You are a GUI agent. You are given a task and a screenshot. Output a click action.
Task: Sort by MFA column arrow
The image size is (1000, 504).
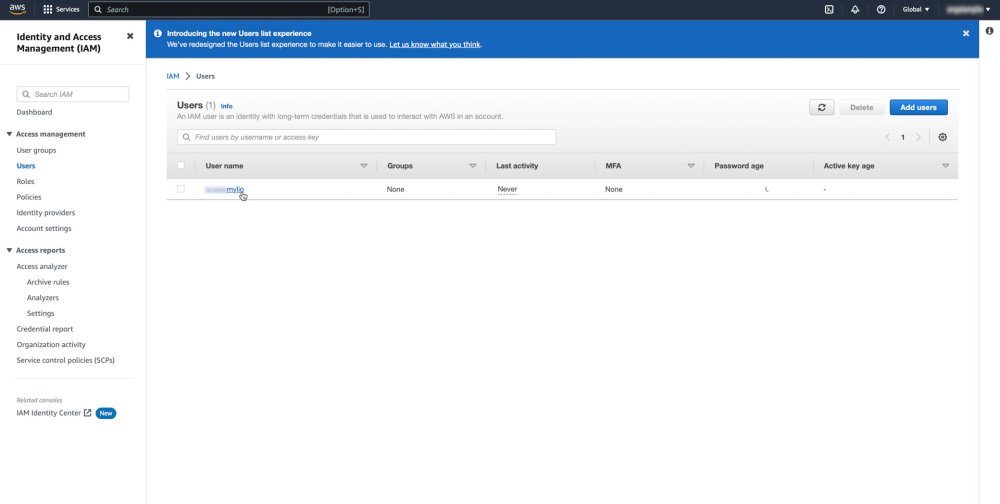pyautogui.click(x=691, y=166)
